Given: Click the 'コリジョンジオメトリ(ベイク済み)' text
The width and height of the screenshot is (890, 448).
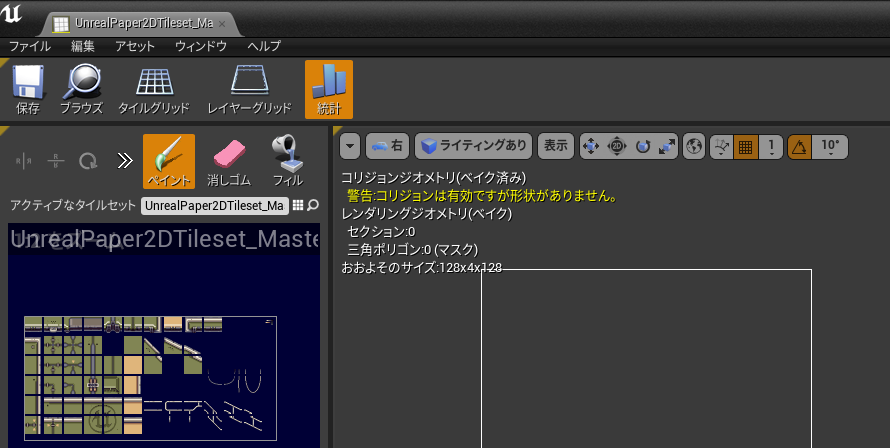Looking at the screenshot, I should coord(433,178).
